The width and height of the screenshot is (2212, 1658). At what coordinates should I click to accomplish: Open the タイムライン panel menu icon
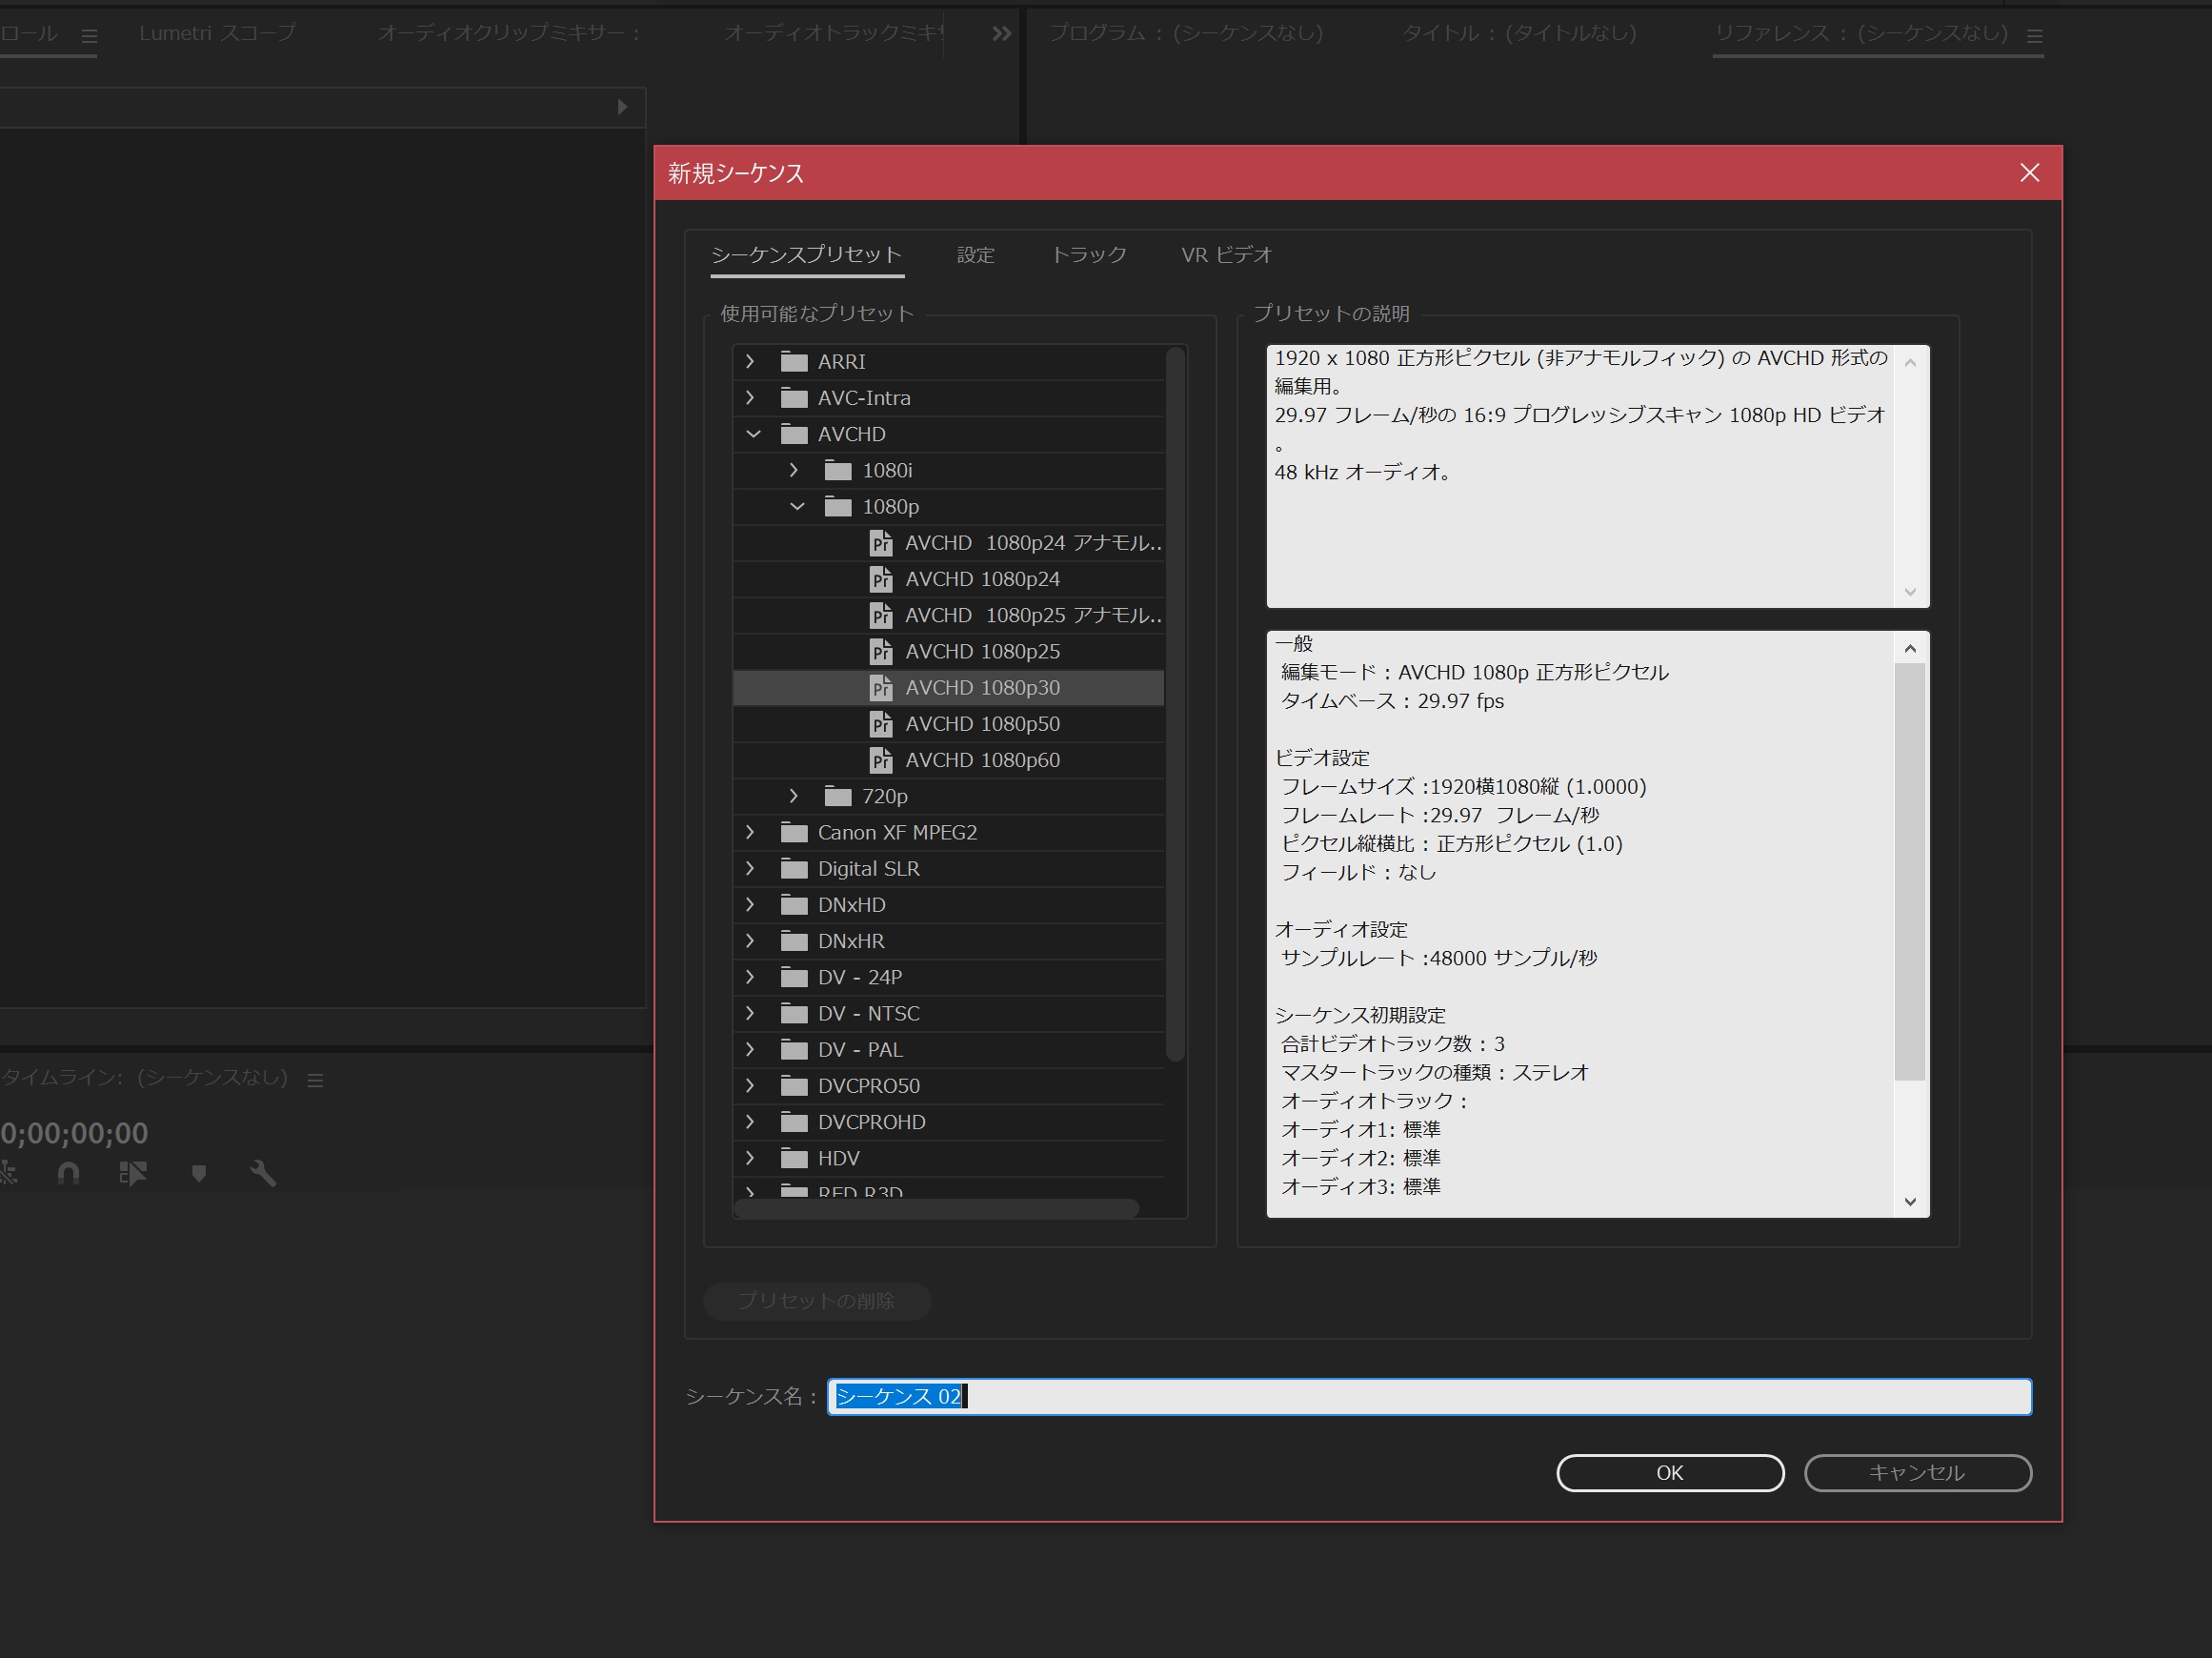coord(315,1080)
